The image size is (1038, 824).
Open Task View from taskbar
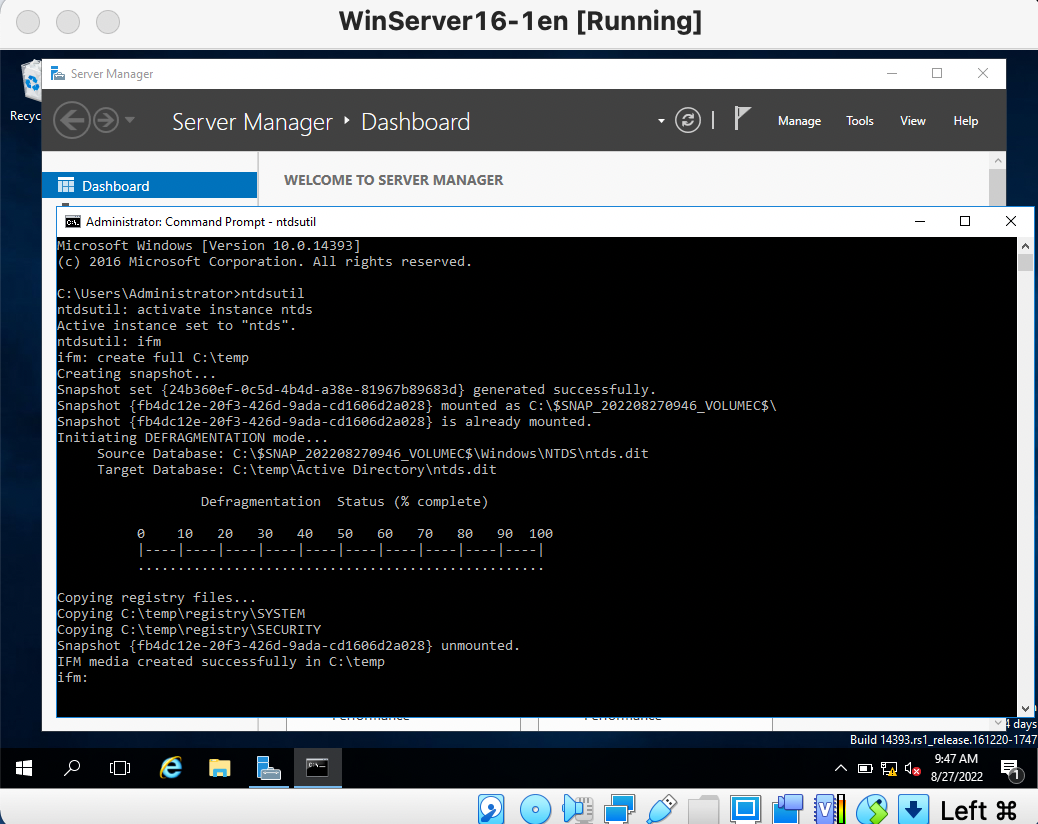[120, 768]
